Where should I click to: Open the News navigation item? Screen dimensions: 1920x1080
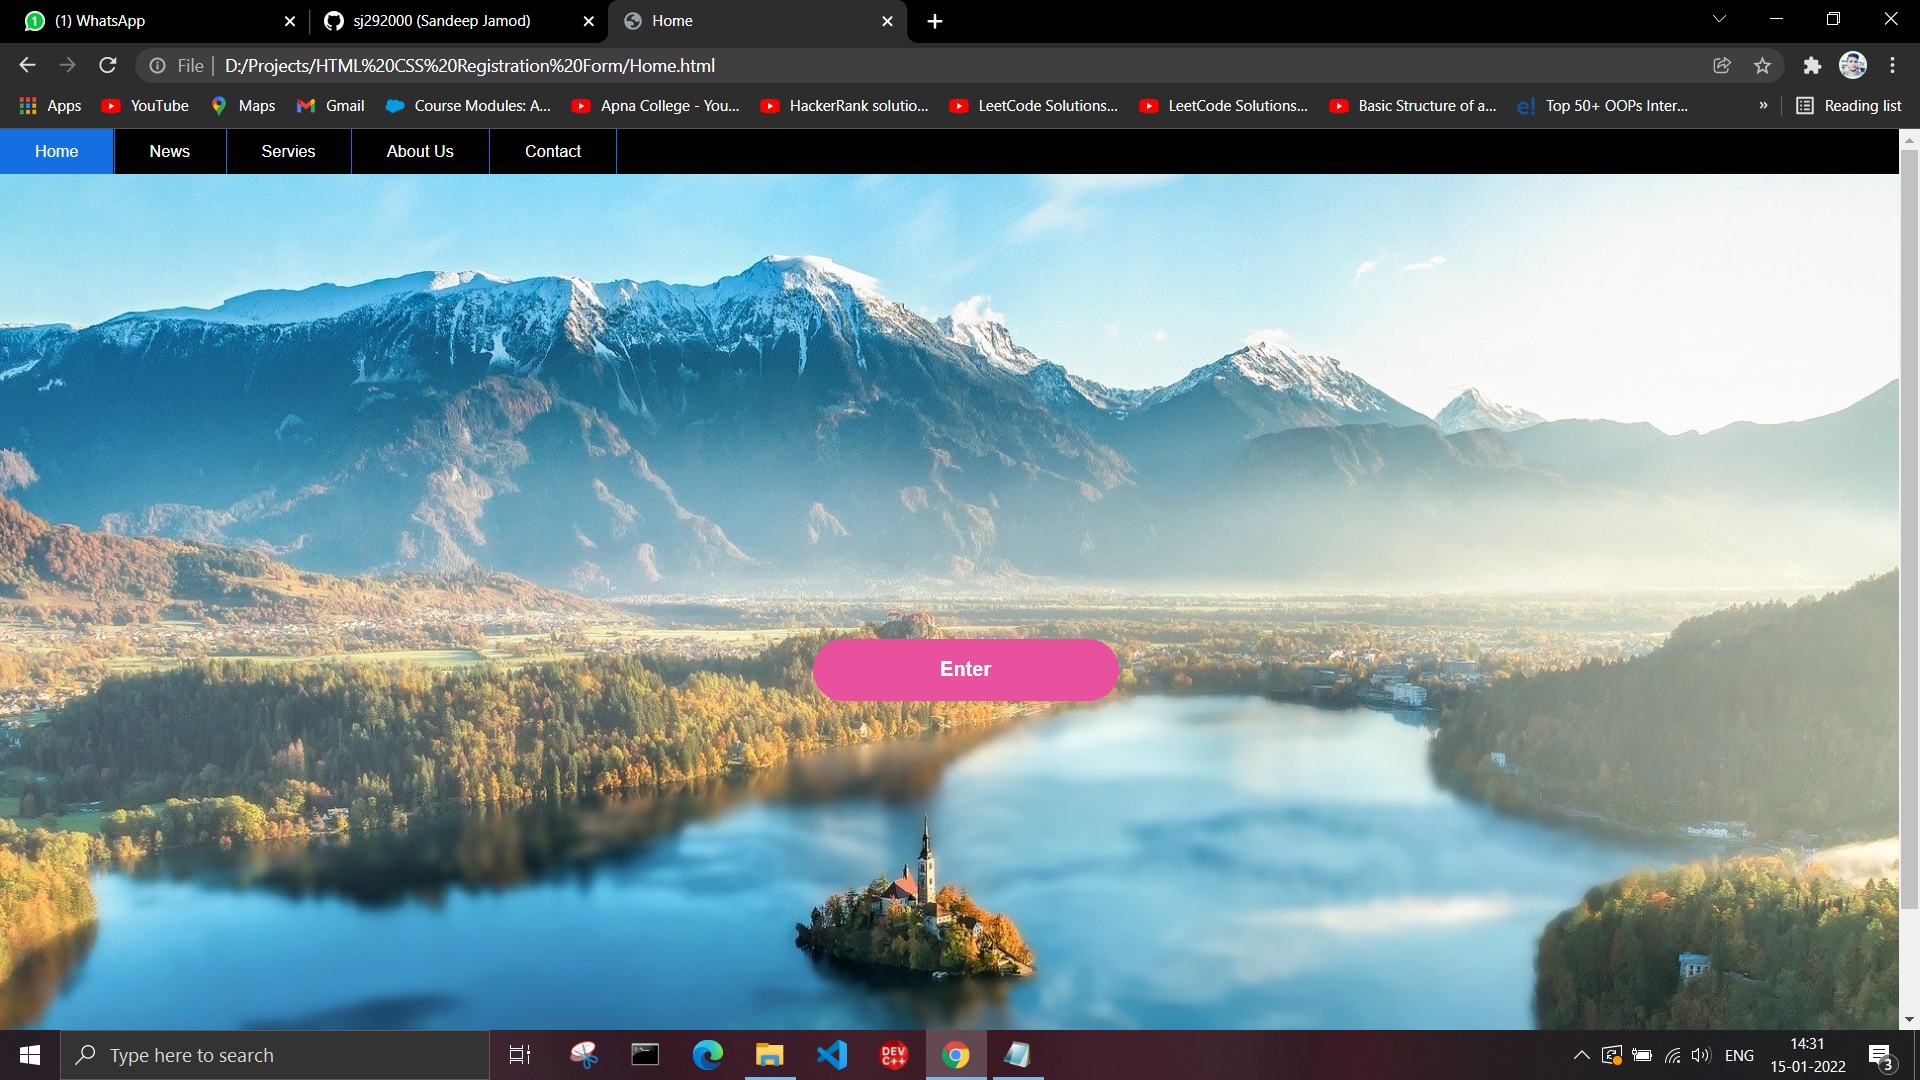170,152
